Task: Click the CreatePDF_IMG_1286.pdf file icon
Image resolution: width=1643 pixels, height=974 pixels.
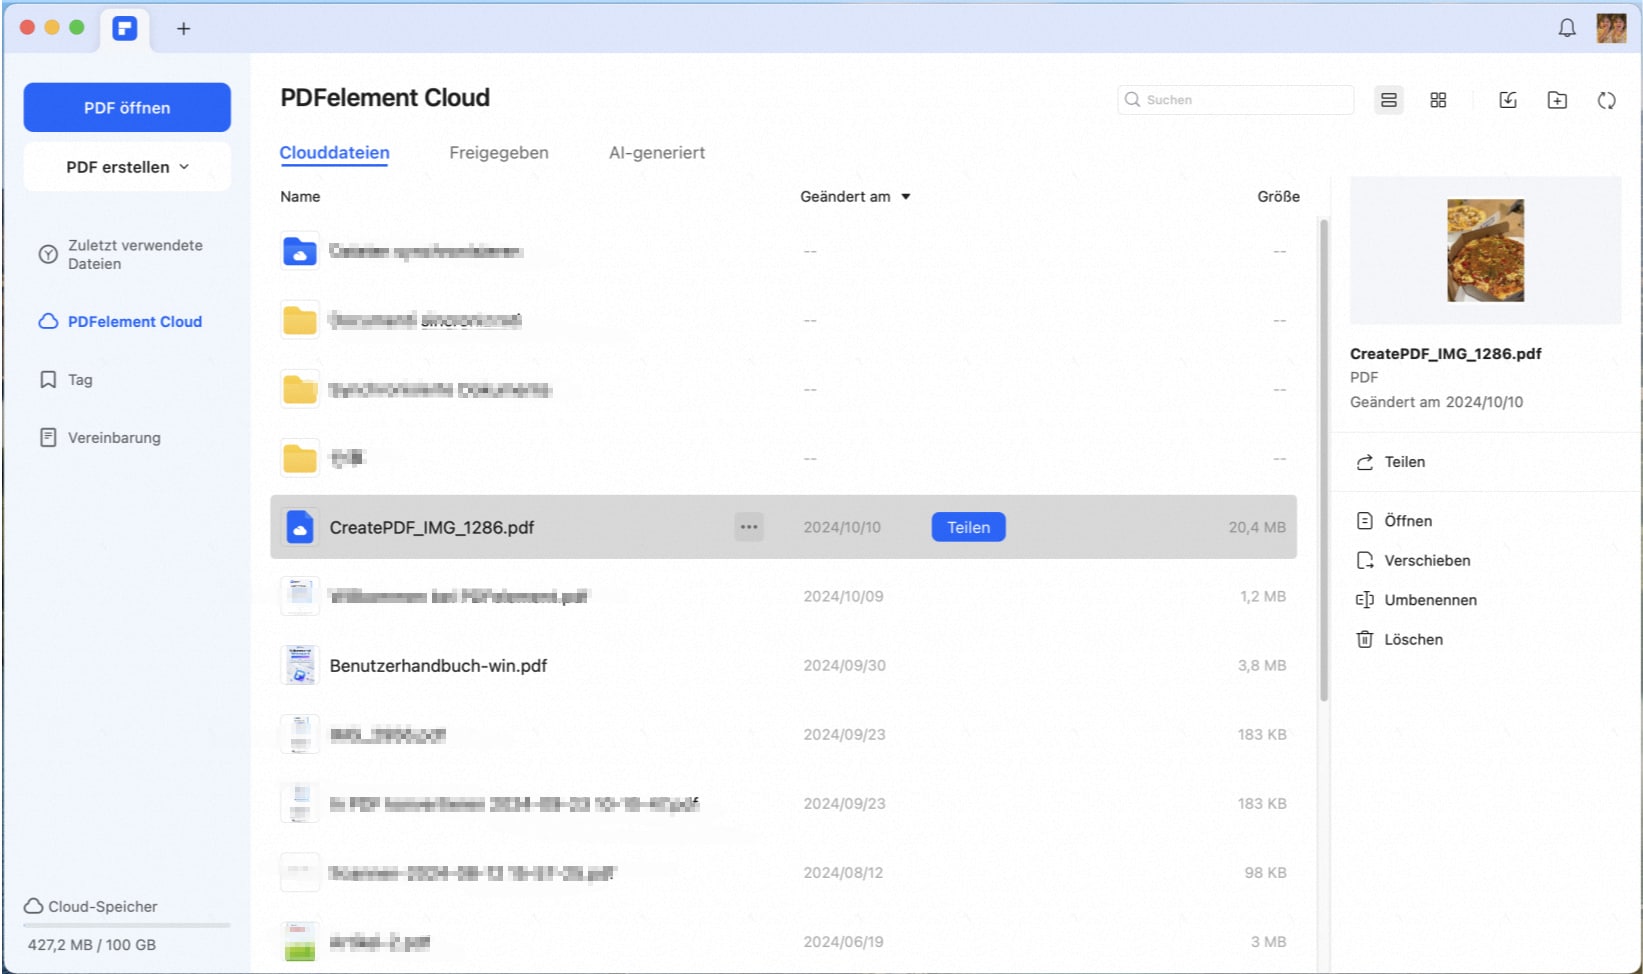Action: (x=300, y=527)
